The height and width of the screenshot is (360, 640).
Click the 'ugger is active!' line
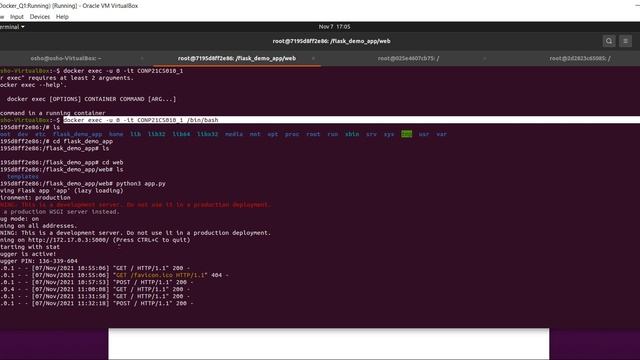tap(28, 254)
